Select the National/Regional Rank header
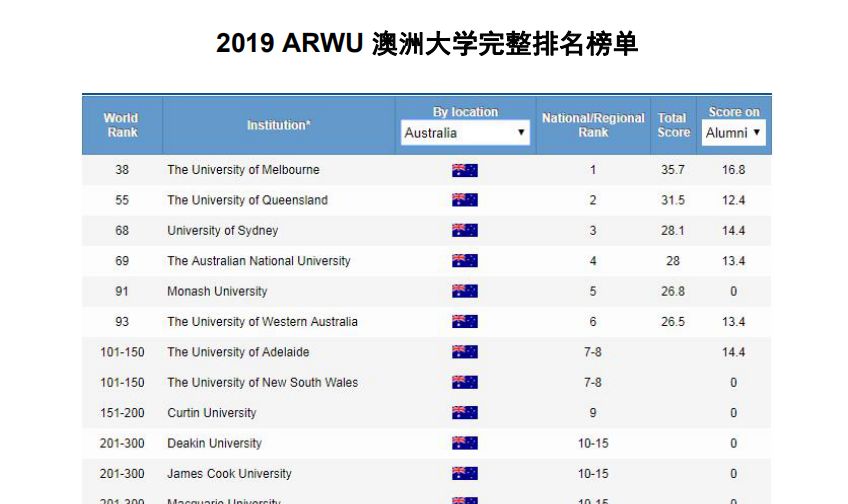 point(593,125)
